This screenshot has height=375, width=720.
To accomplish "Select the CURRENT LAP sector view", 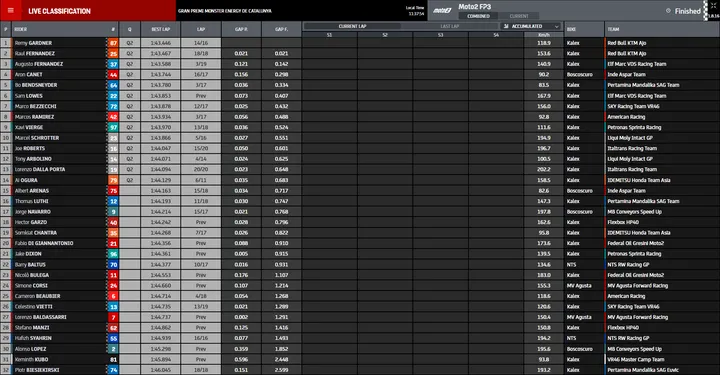I will 352,27.
